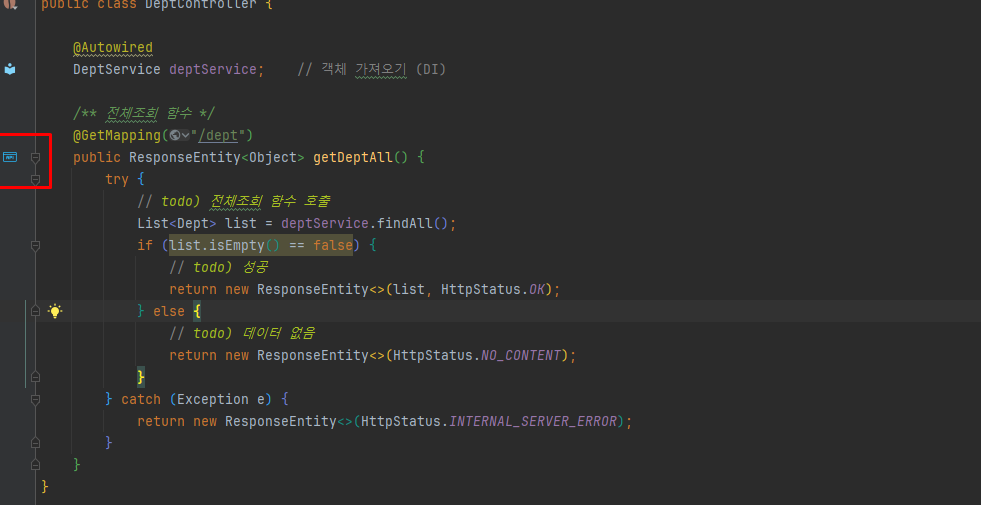Collapse the if (list.isEmpty() == false) block
The image size is (981, 505).
tap(36, 246)
